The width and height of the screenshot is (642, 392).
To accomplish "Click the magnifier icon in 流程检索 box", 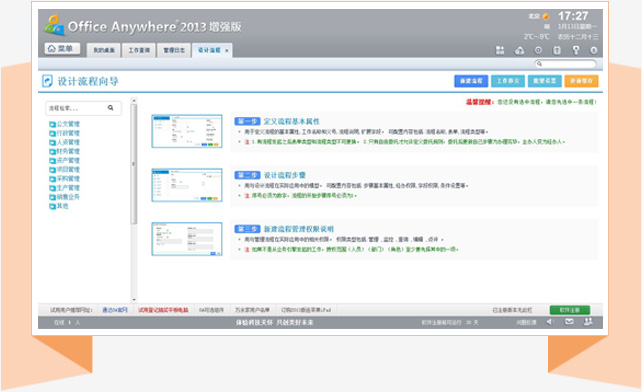I will [111, 108].
